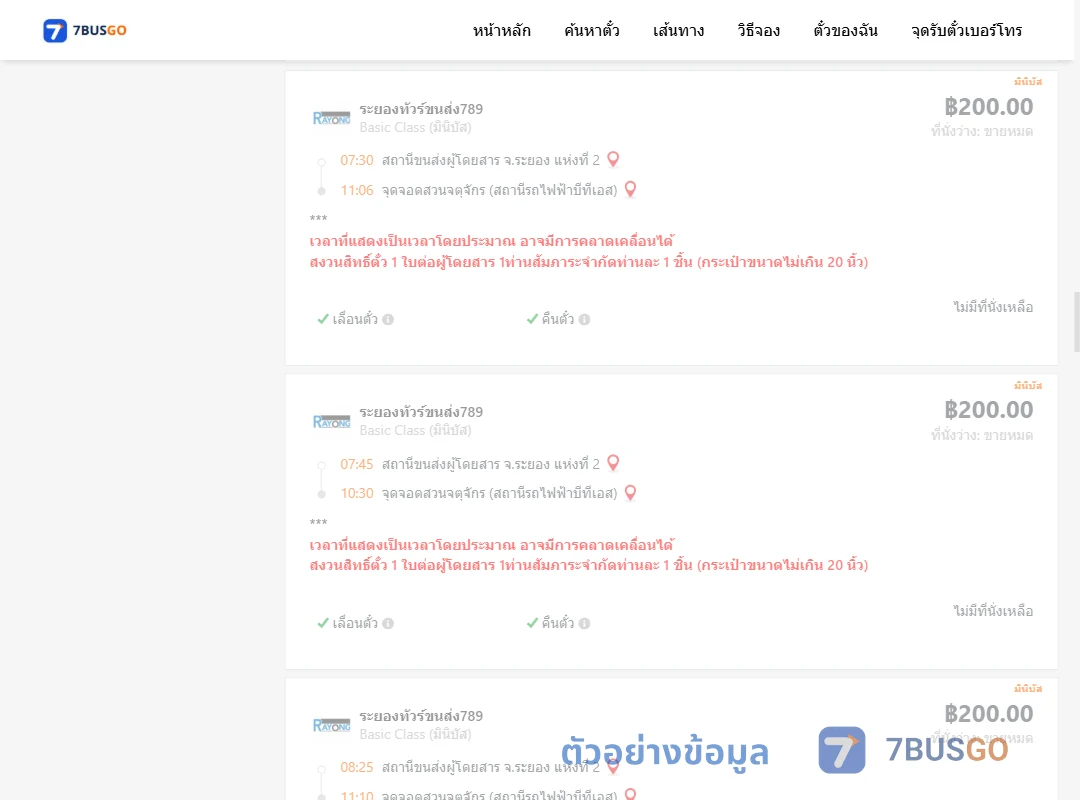Open เลื่อนตั๋ว info icon on 07:30 trip
The width and height of the screenshot is (1080, 800).
388,319
